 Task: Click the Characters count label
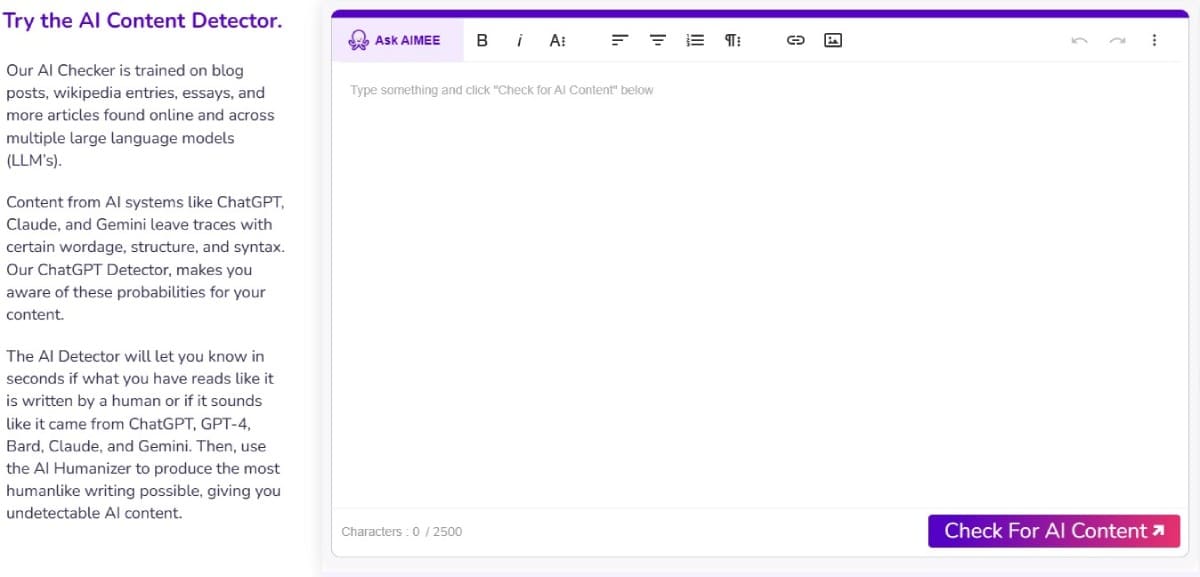click(x=401, y=532)
